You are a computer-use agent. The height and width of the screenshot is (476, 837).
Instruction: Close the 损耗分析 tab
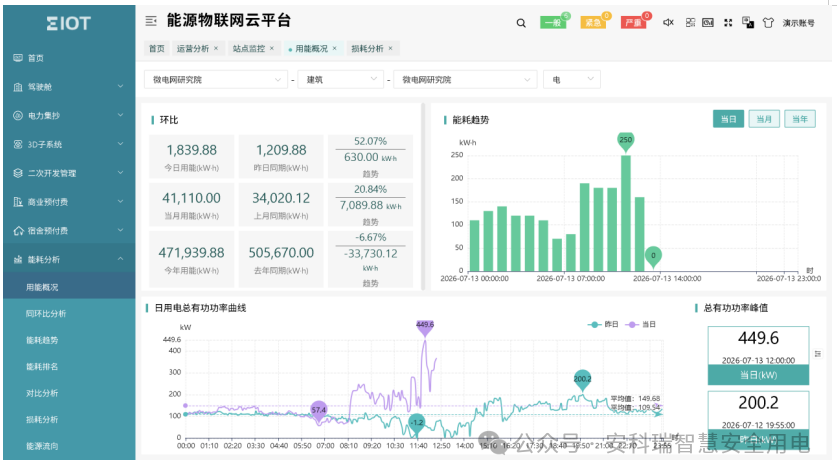coord(390,48)
